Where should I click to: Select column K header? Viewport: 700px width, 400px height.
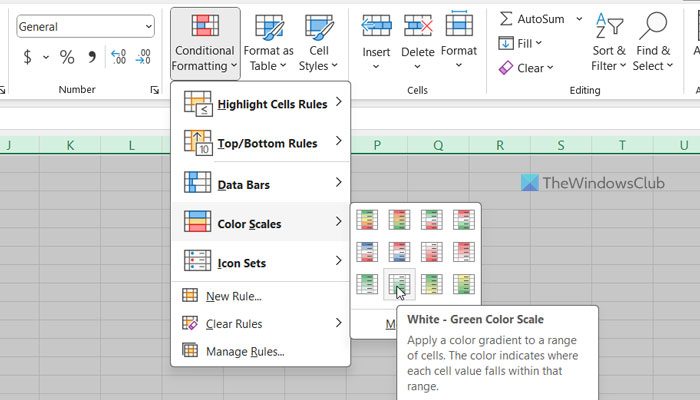tap(70, 146)
